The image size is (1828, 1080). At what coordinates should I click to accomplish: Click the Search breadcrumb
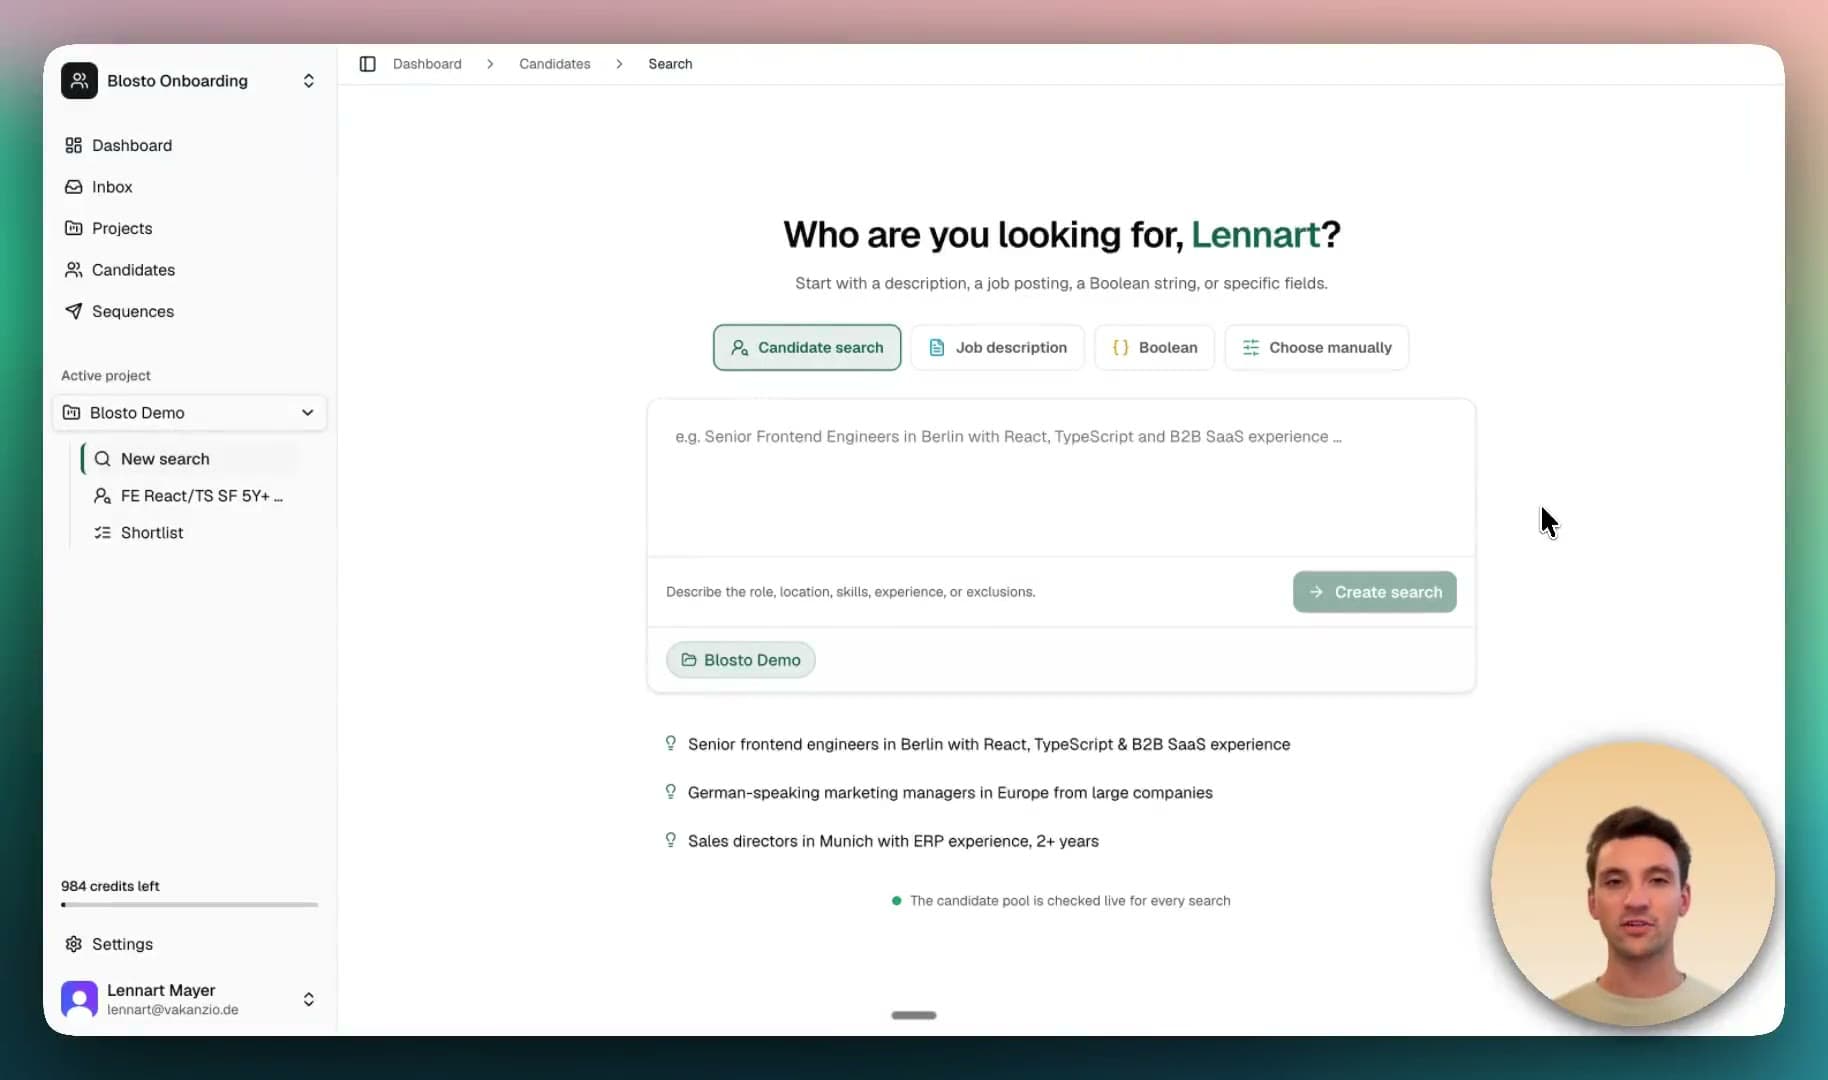670,64
